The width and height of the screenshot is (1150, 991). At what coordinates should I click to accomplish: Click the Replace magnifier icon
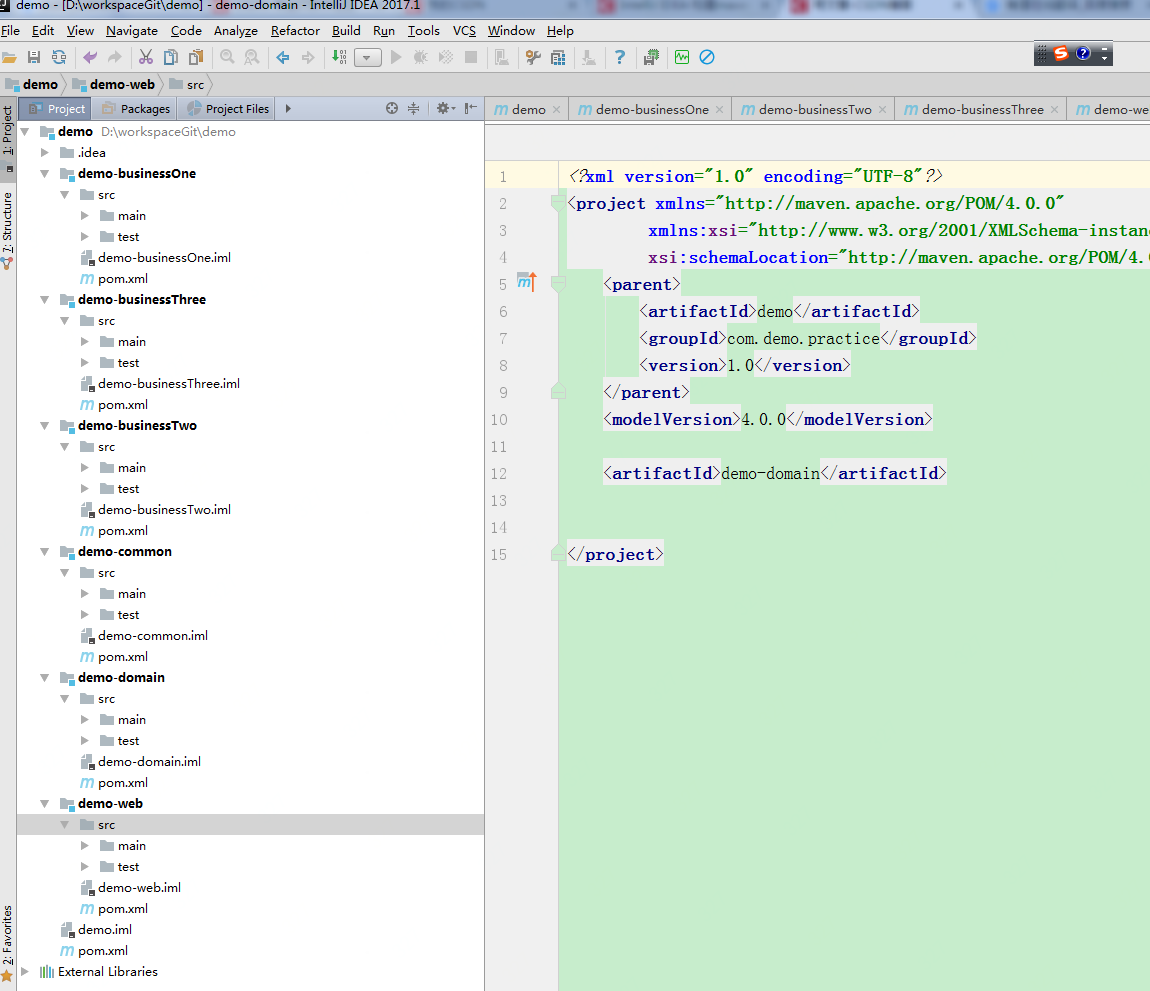[252, 57]
